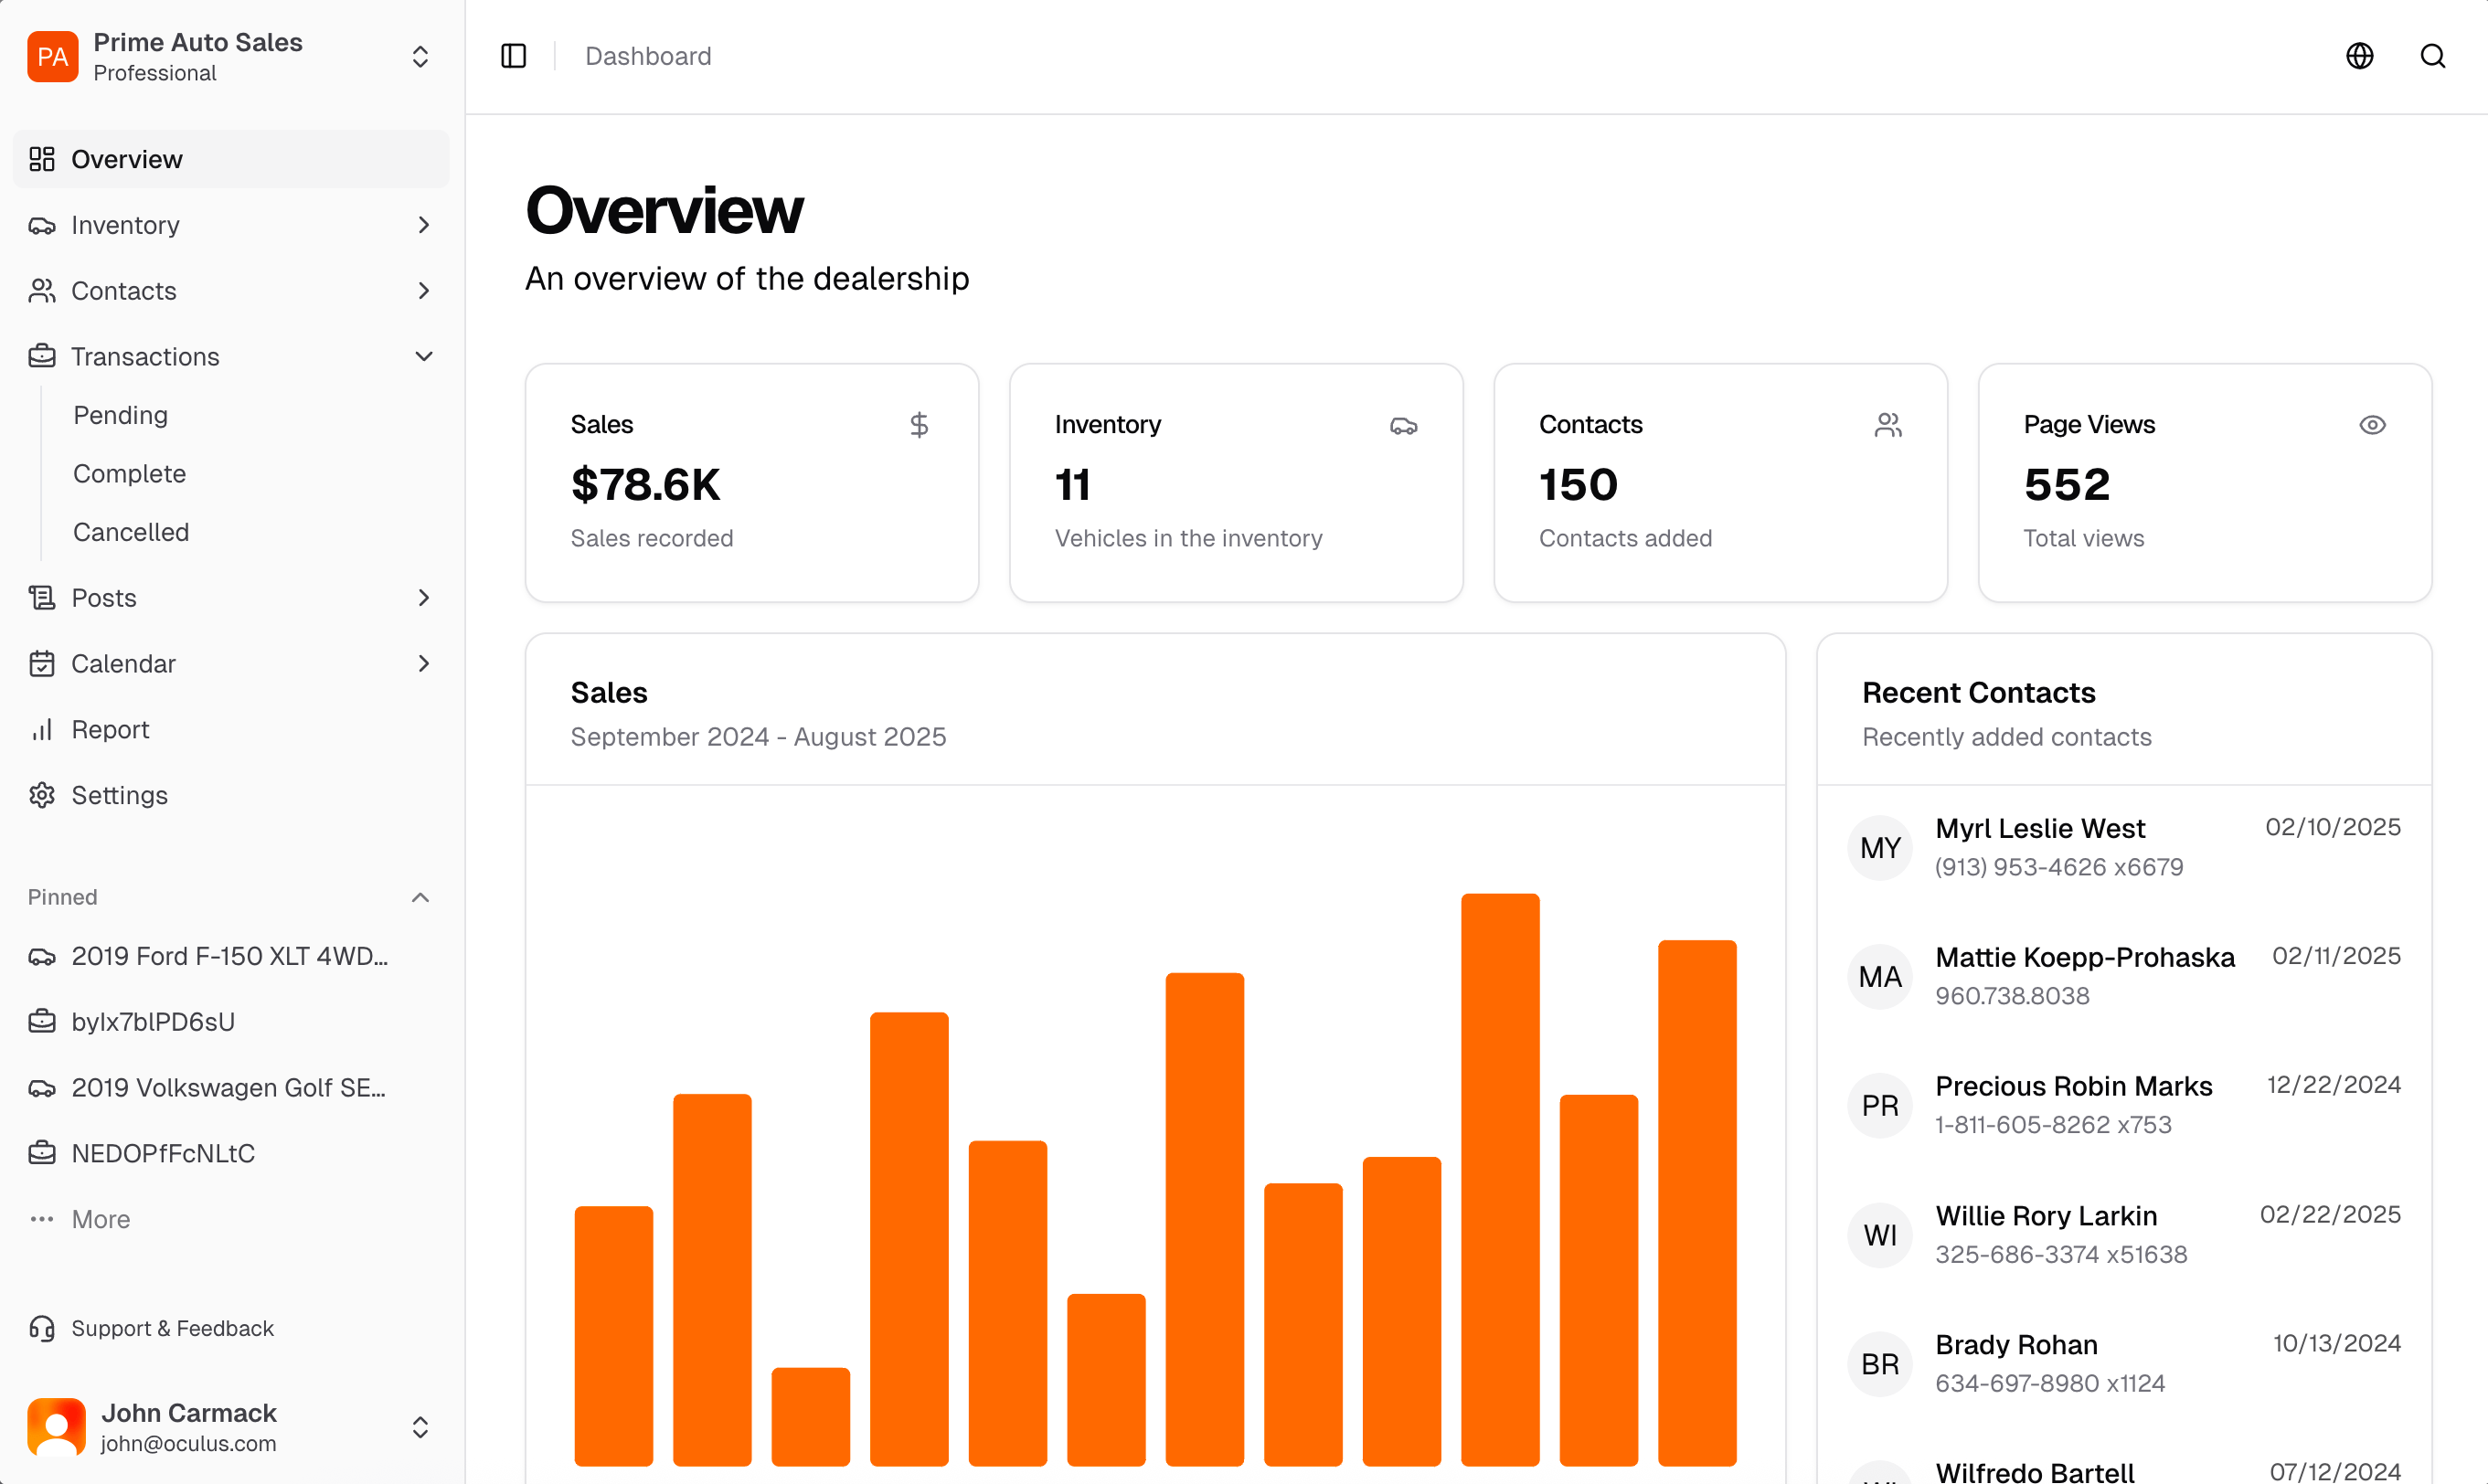Screen dimensions: 2488x1484
Task: Click the Contacts people icon in sidebar
Action: [x=42, y=291]
